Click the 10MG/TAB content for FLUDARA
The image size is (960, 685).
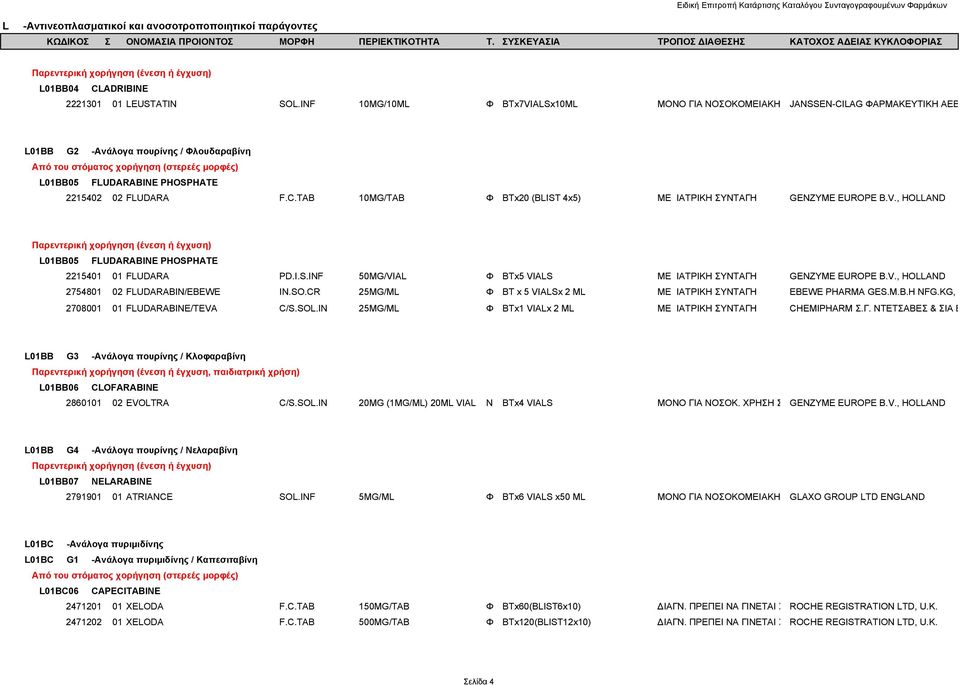pos(381,198)
